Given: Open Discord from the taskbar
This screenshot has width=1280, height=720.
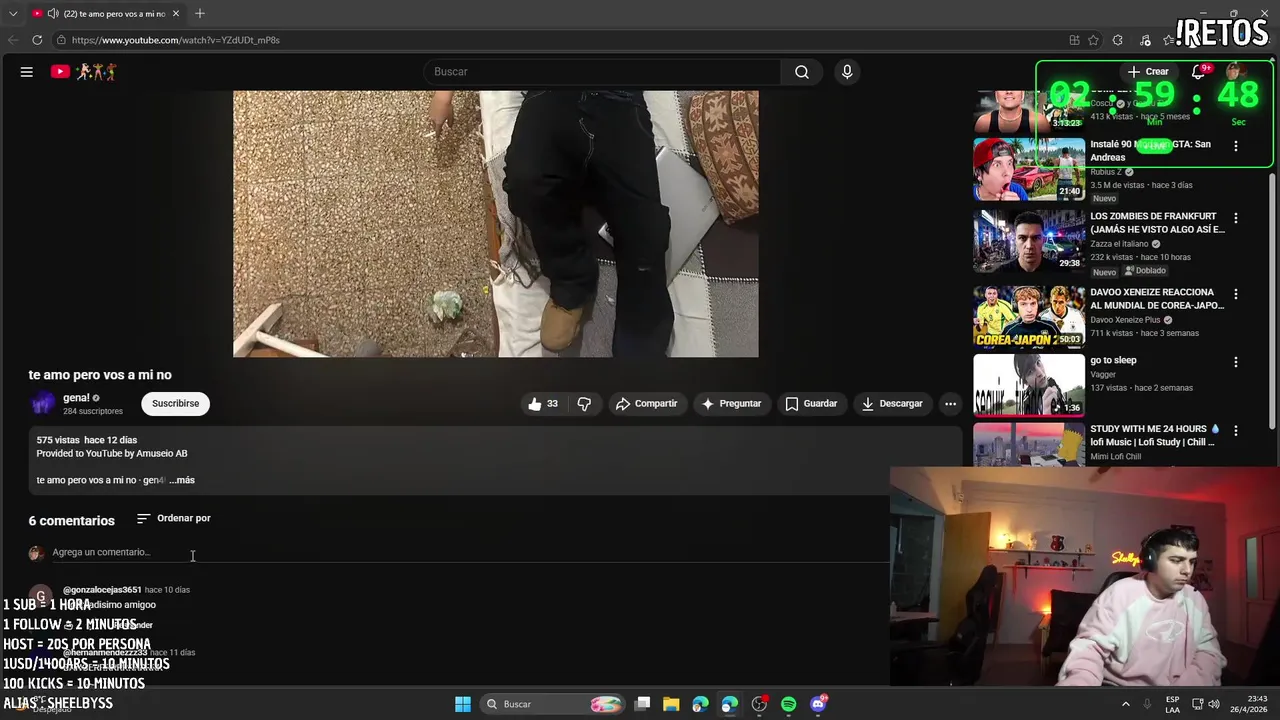Looking at the screenshot, I should point(818,705).
